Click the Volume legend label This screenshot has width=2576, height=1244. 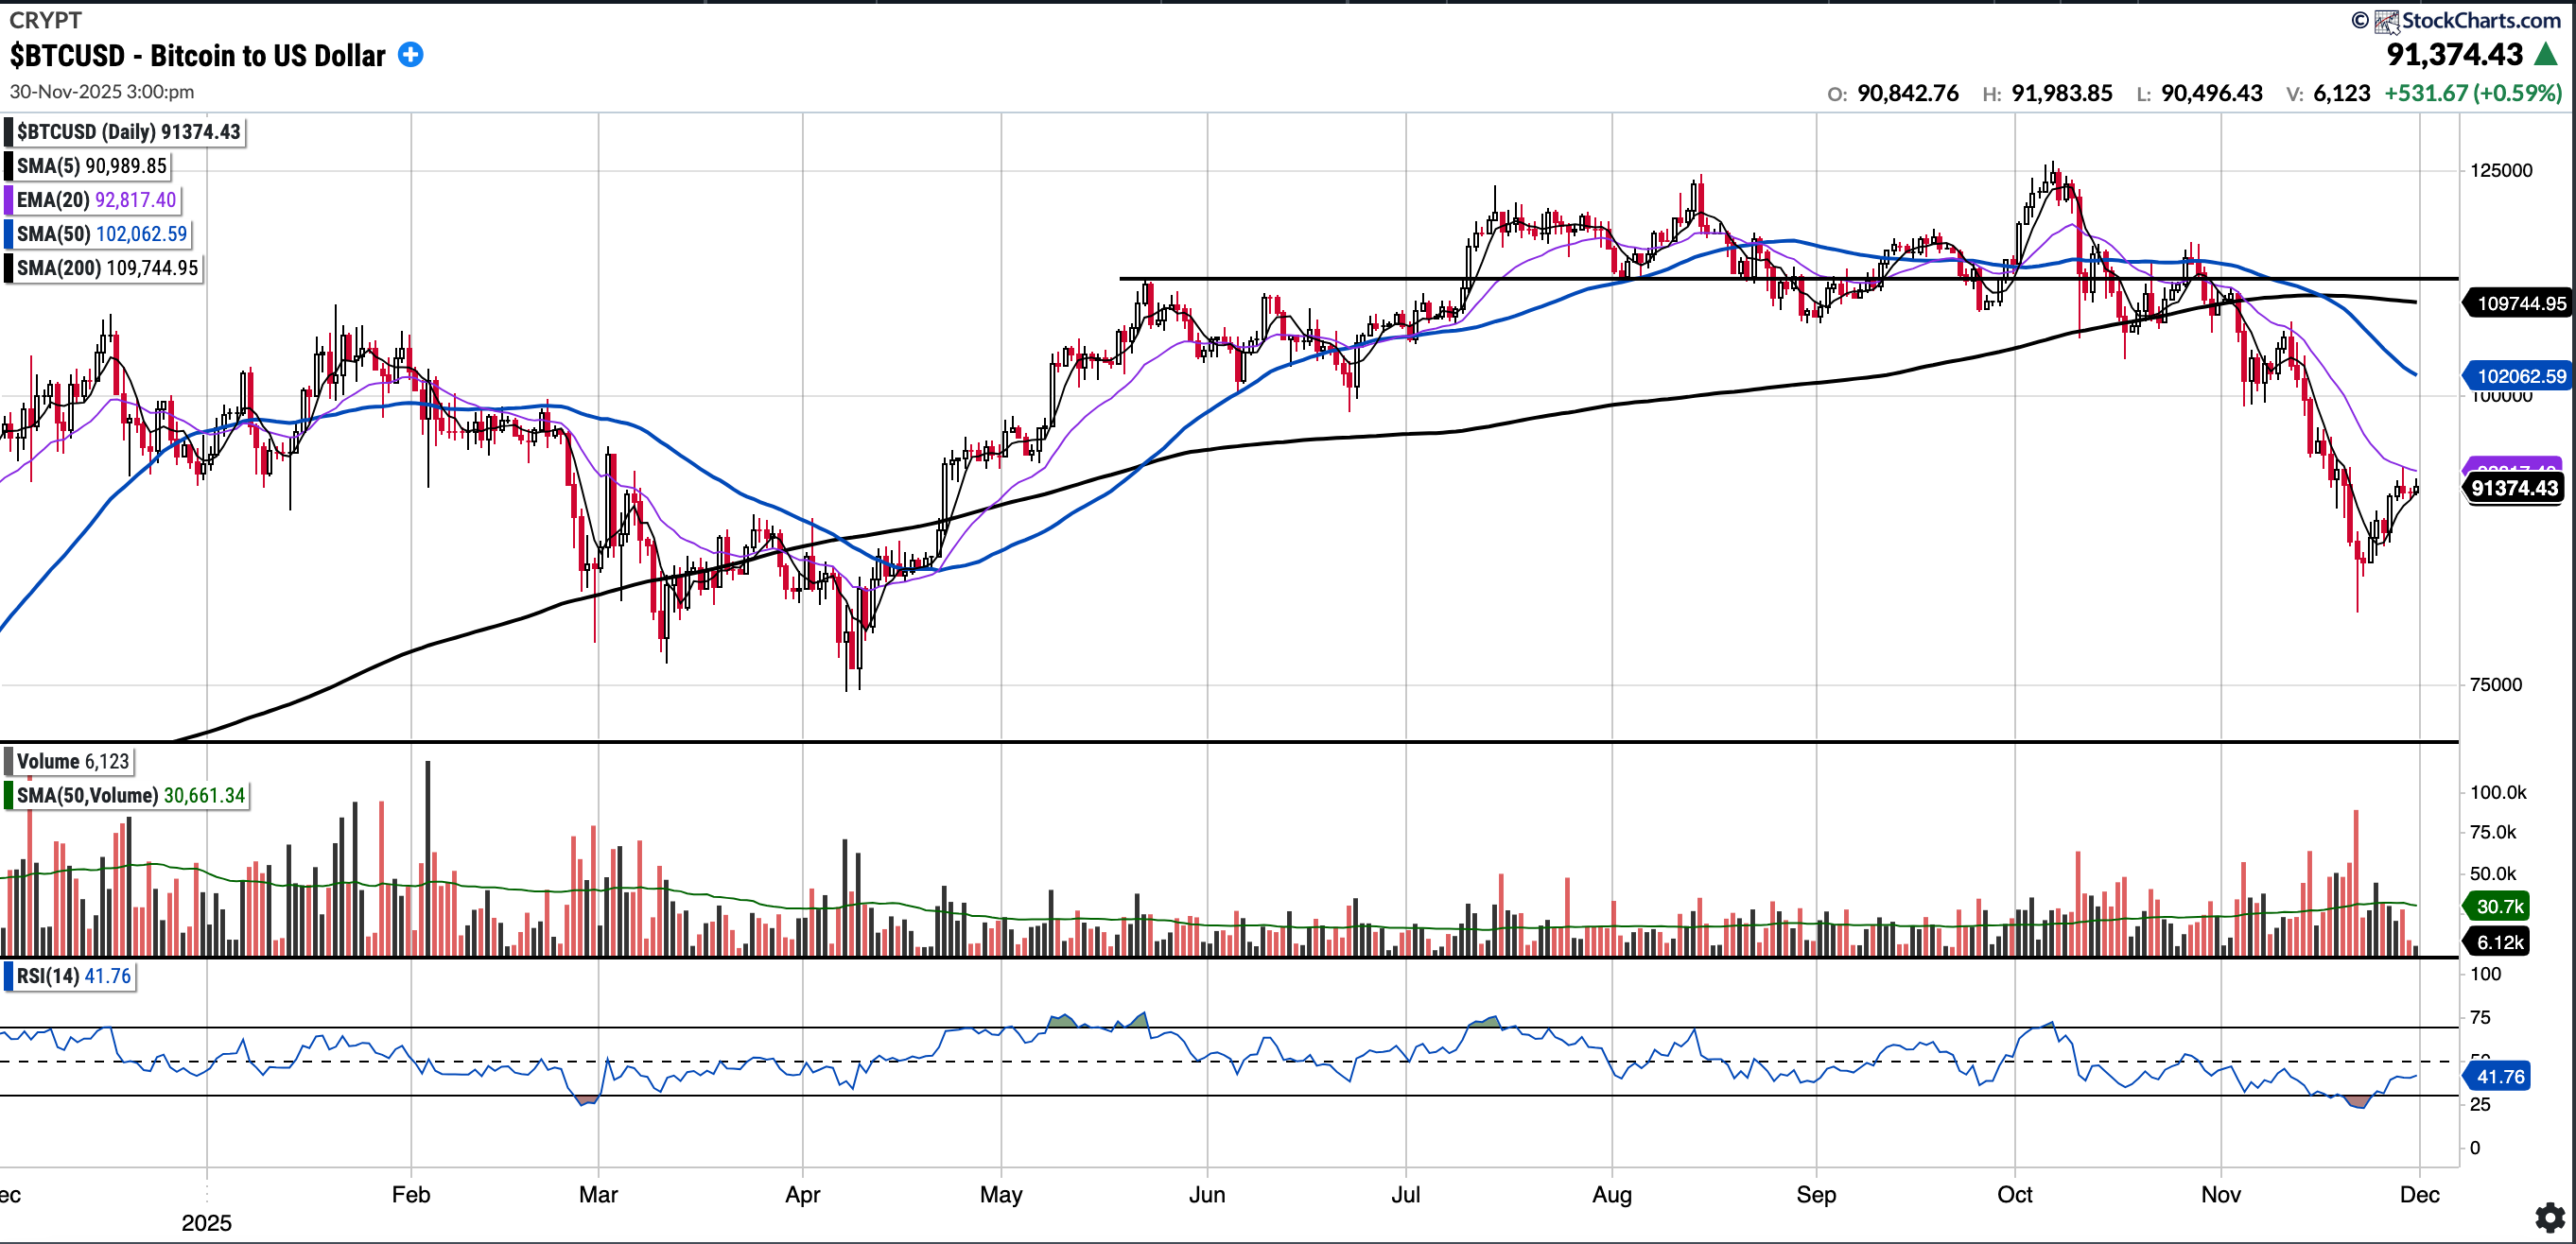72,761
